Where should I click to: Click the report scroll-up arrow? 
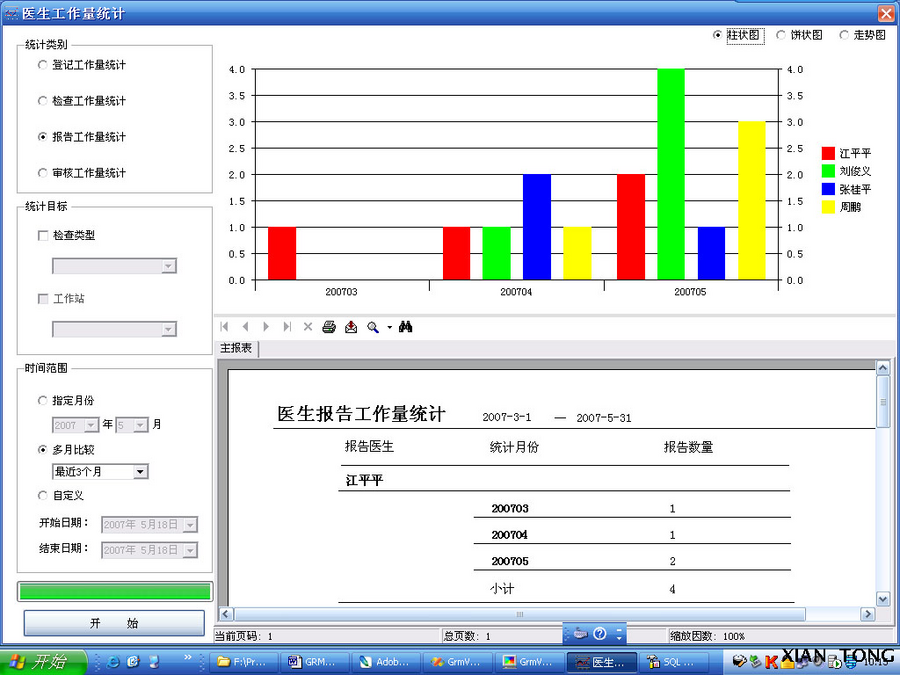click(x=883, y=367)
